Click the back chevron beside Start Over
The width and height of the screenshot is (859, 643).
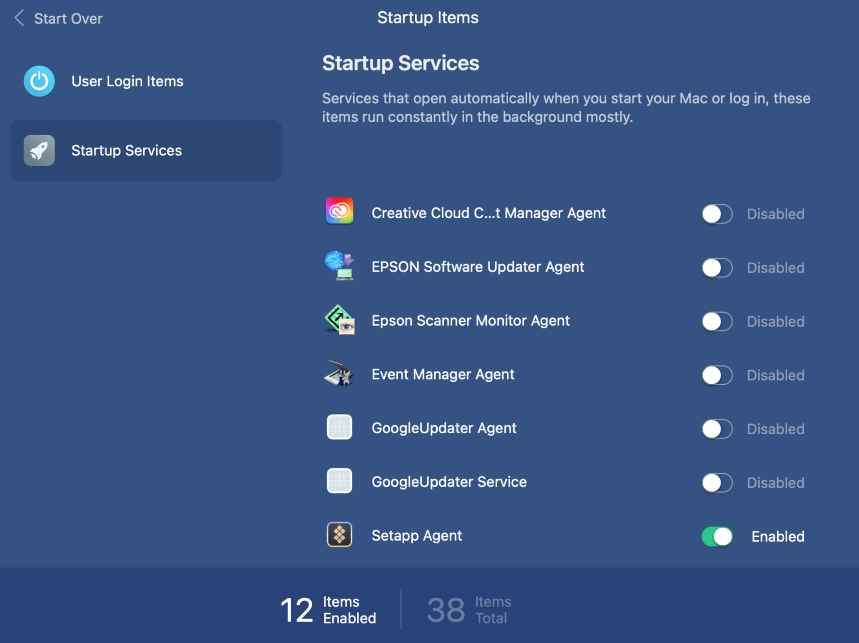pos(19,18)
